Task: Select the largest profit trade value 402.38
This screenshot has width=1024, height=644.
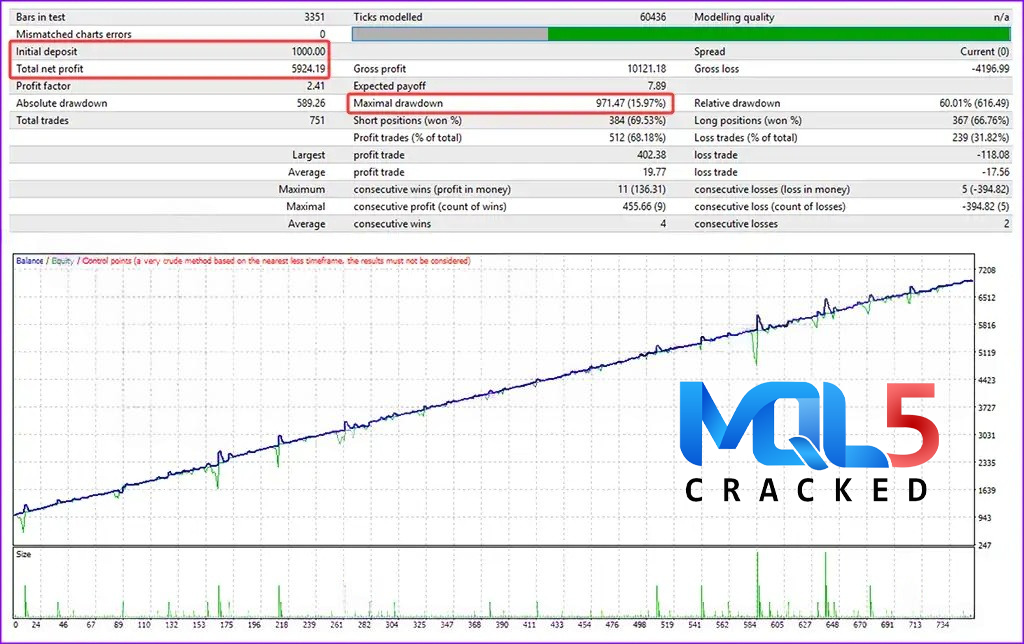Action: click(x=651, y=155)
